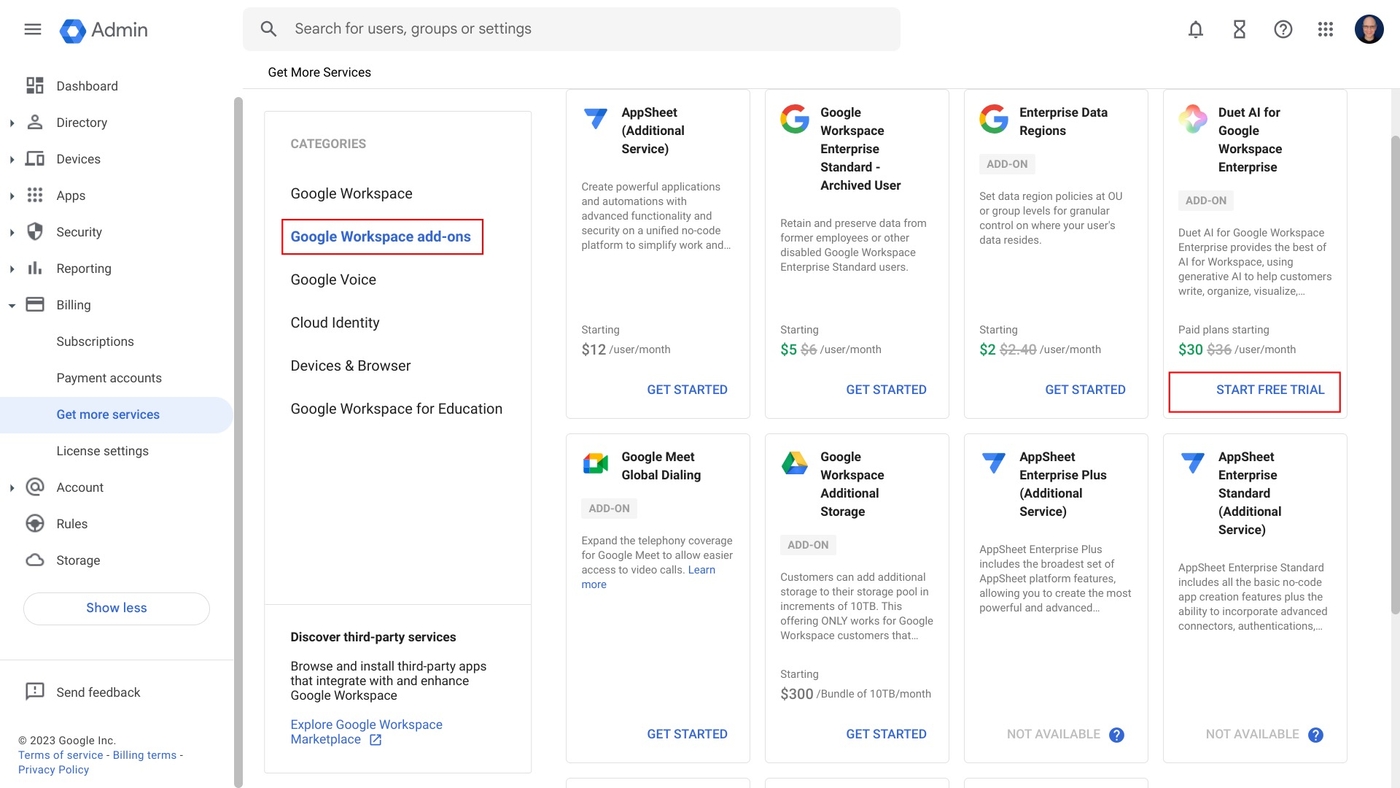Open Explore Google Workspace Marketplace link

click(x=366, y=731)
